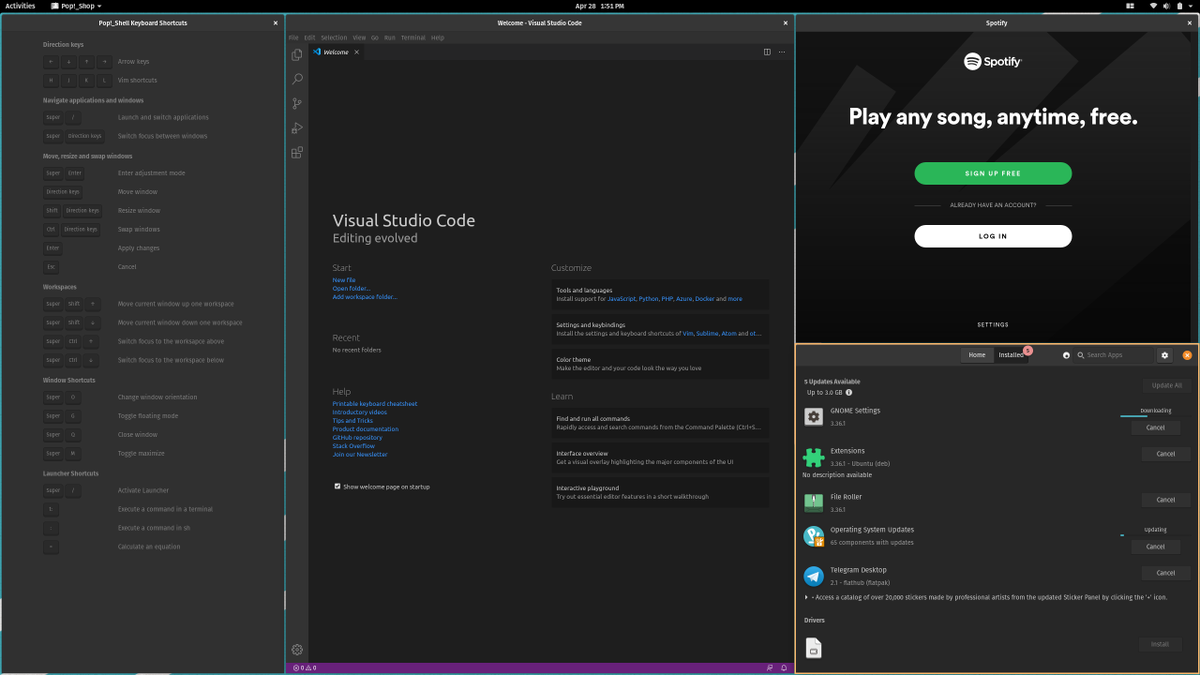Open the Run and Debug view
This screenshot has width=1200, height=675.
(296, 128)
